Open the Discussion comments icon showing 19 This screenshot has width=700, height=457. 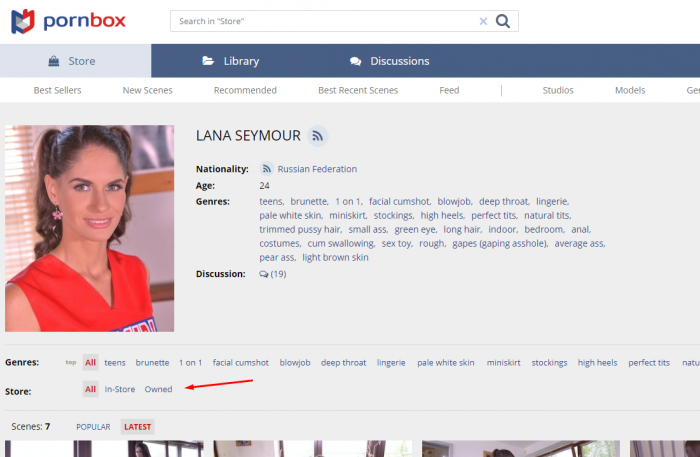click(263, 274)
